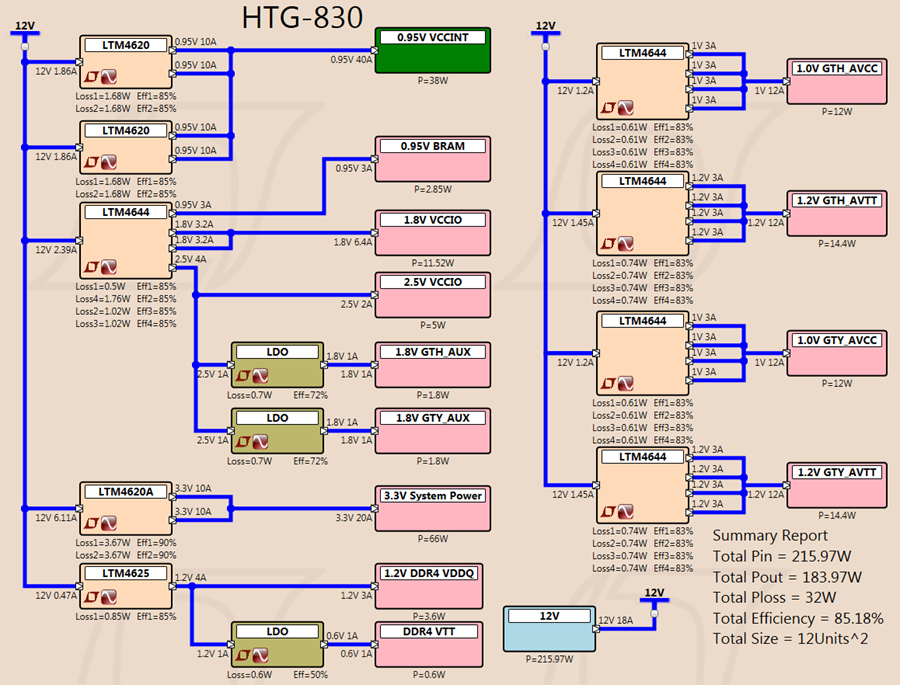This screenshot has height=685, width=900.
Task: Click the waveform icon in the LDO feeding DDR4 VTT
Action: pos(260,655)
